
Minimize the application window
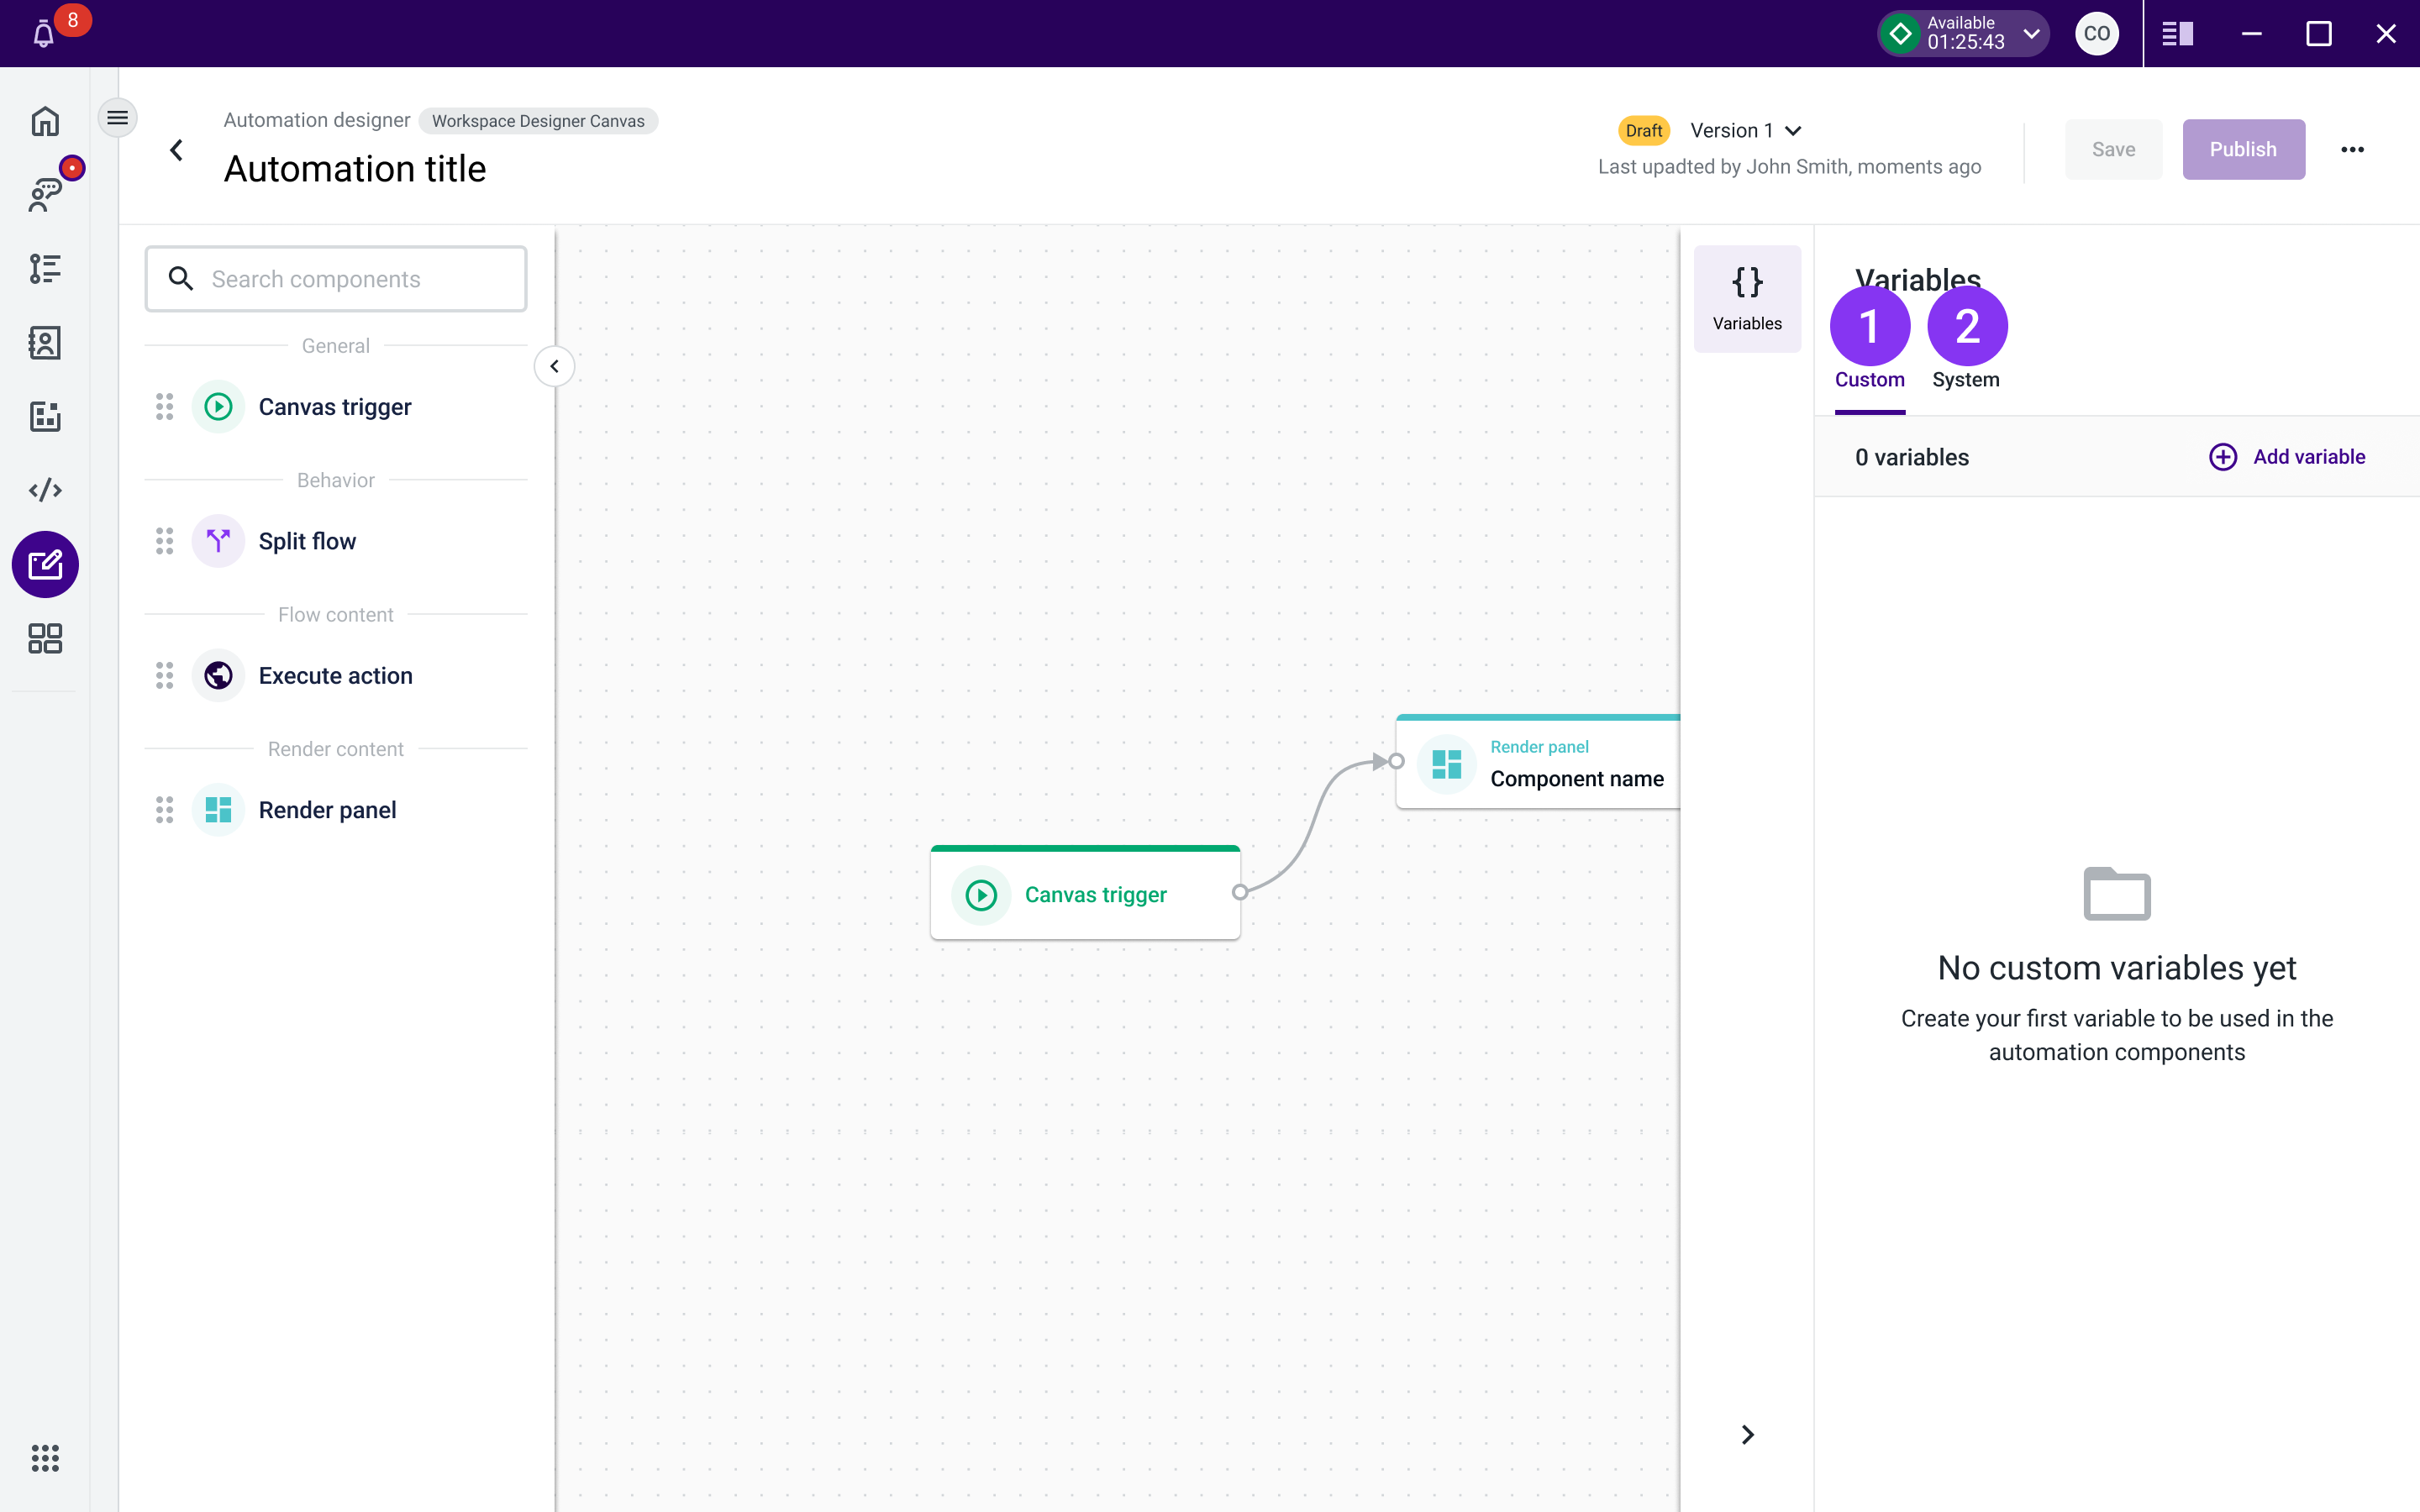point(2251,34)
